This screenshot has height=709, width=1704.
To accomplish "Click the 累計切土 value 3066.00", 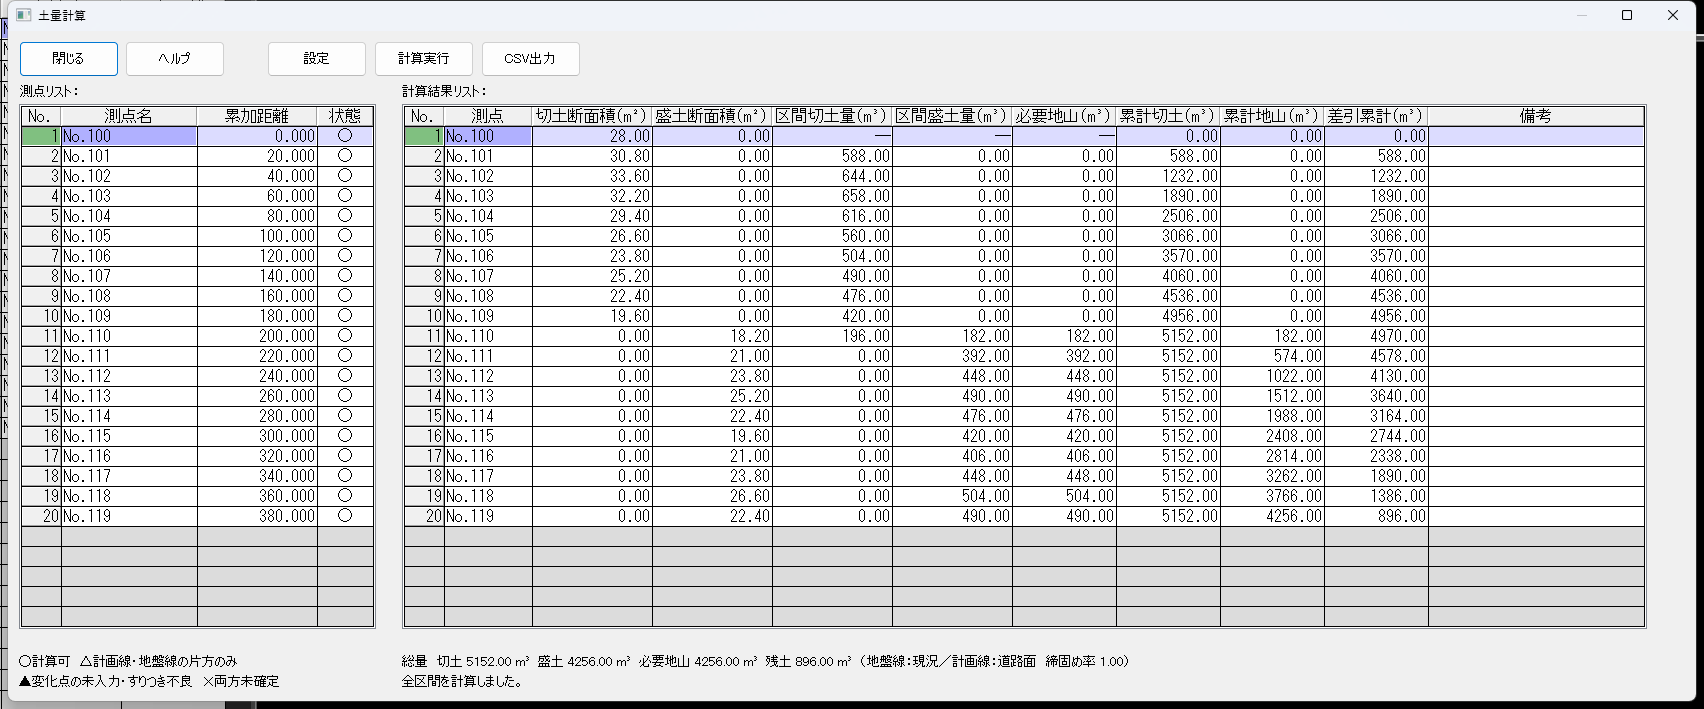I will 1168,236.
